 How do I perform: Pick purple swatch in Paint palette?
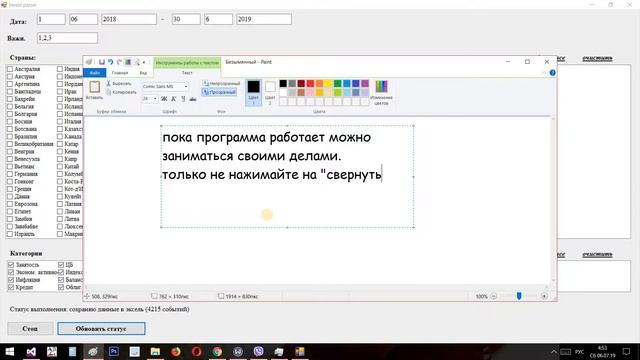pos(365,84)
